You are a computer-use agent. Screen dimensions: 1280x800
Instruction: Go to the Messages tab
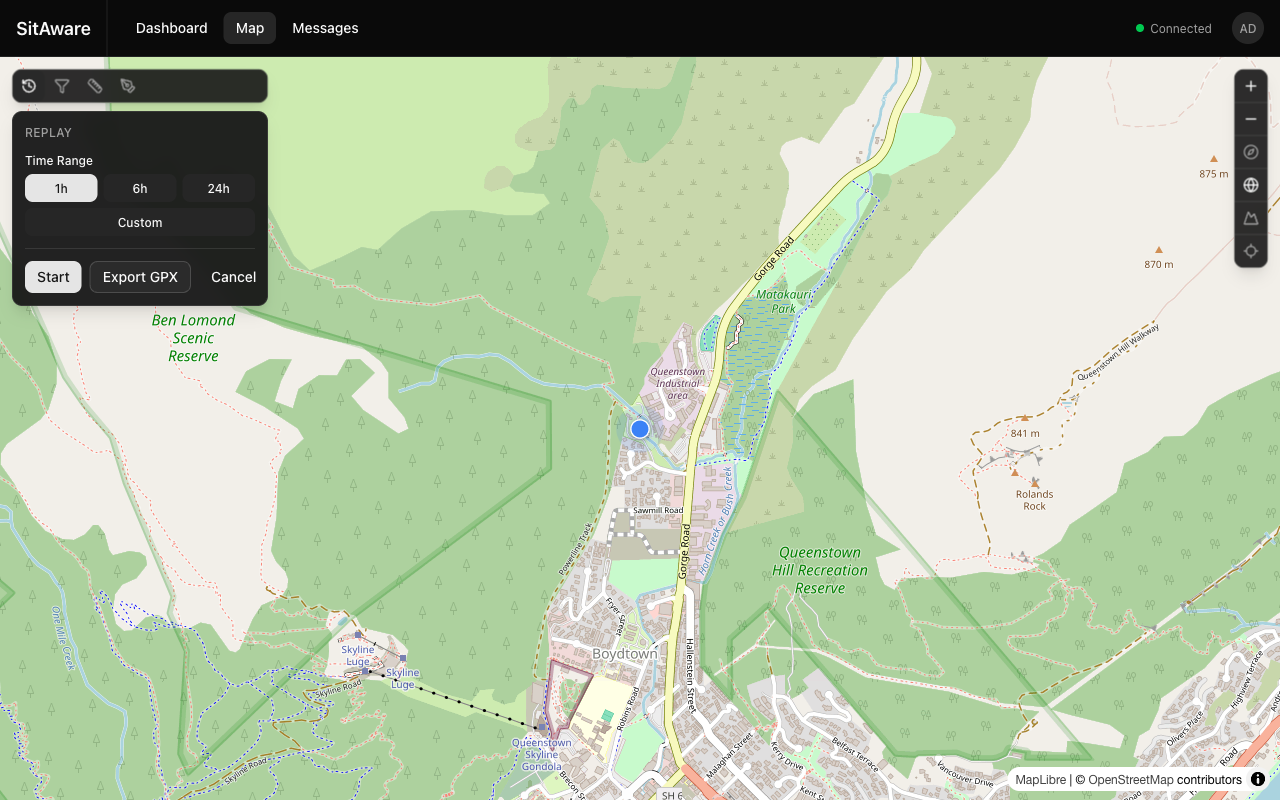(x=325, y=28)
